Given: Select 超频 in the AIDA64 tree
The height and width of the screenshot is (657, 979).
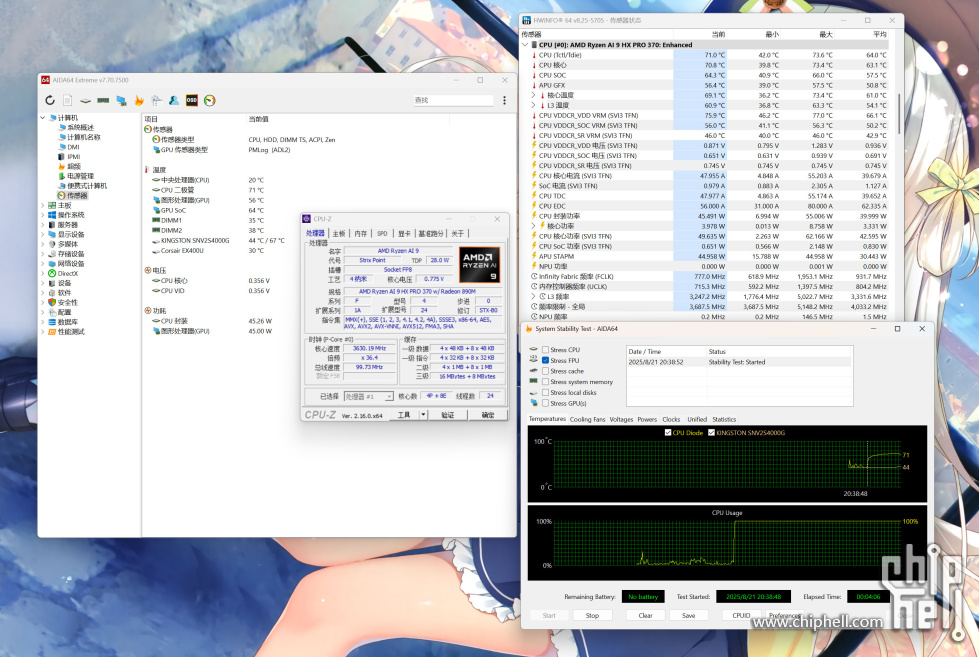Looking at the screenshot, I should coord(69,166).
